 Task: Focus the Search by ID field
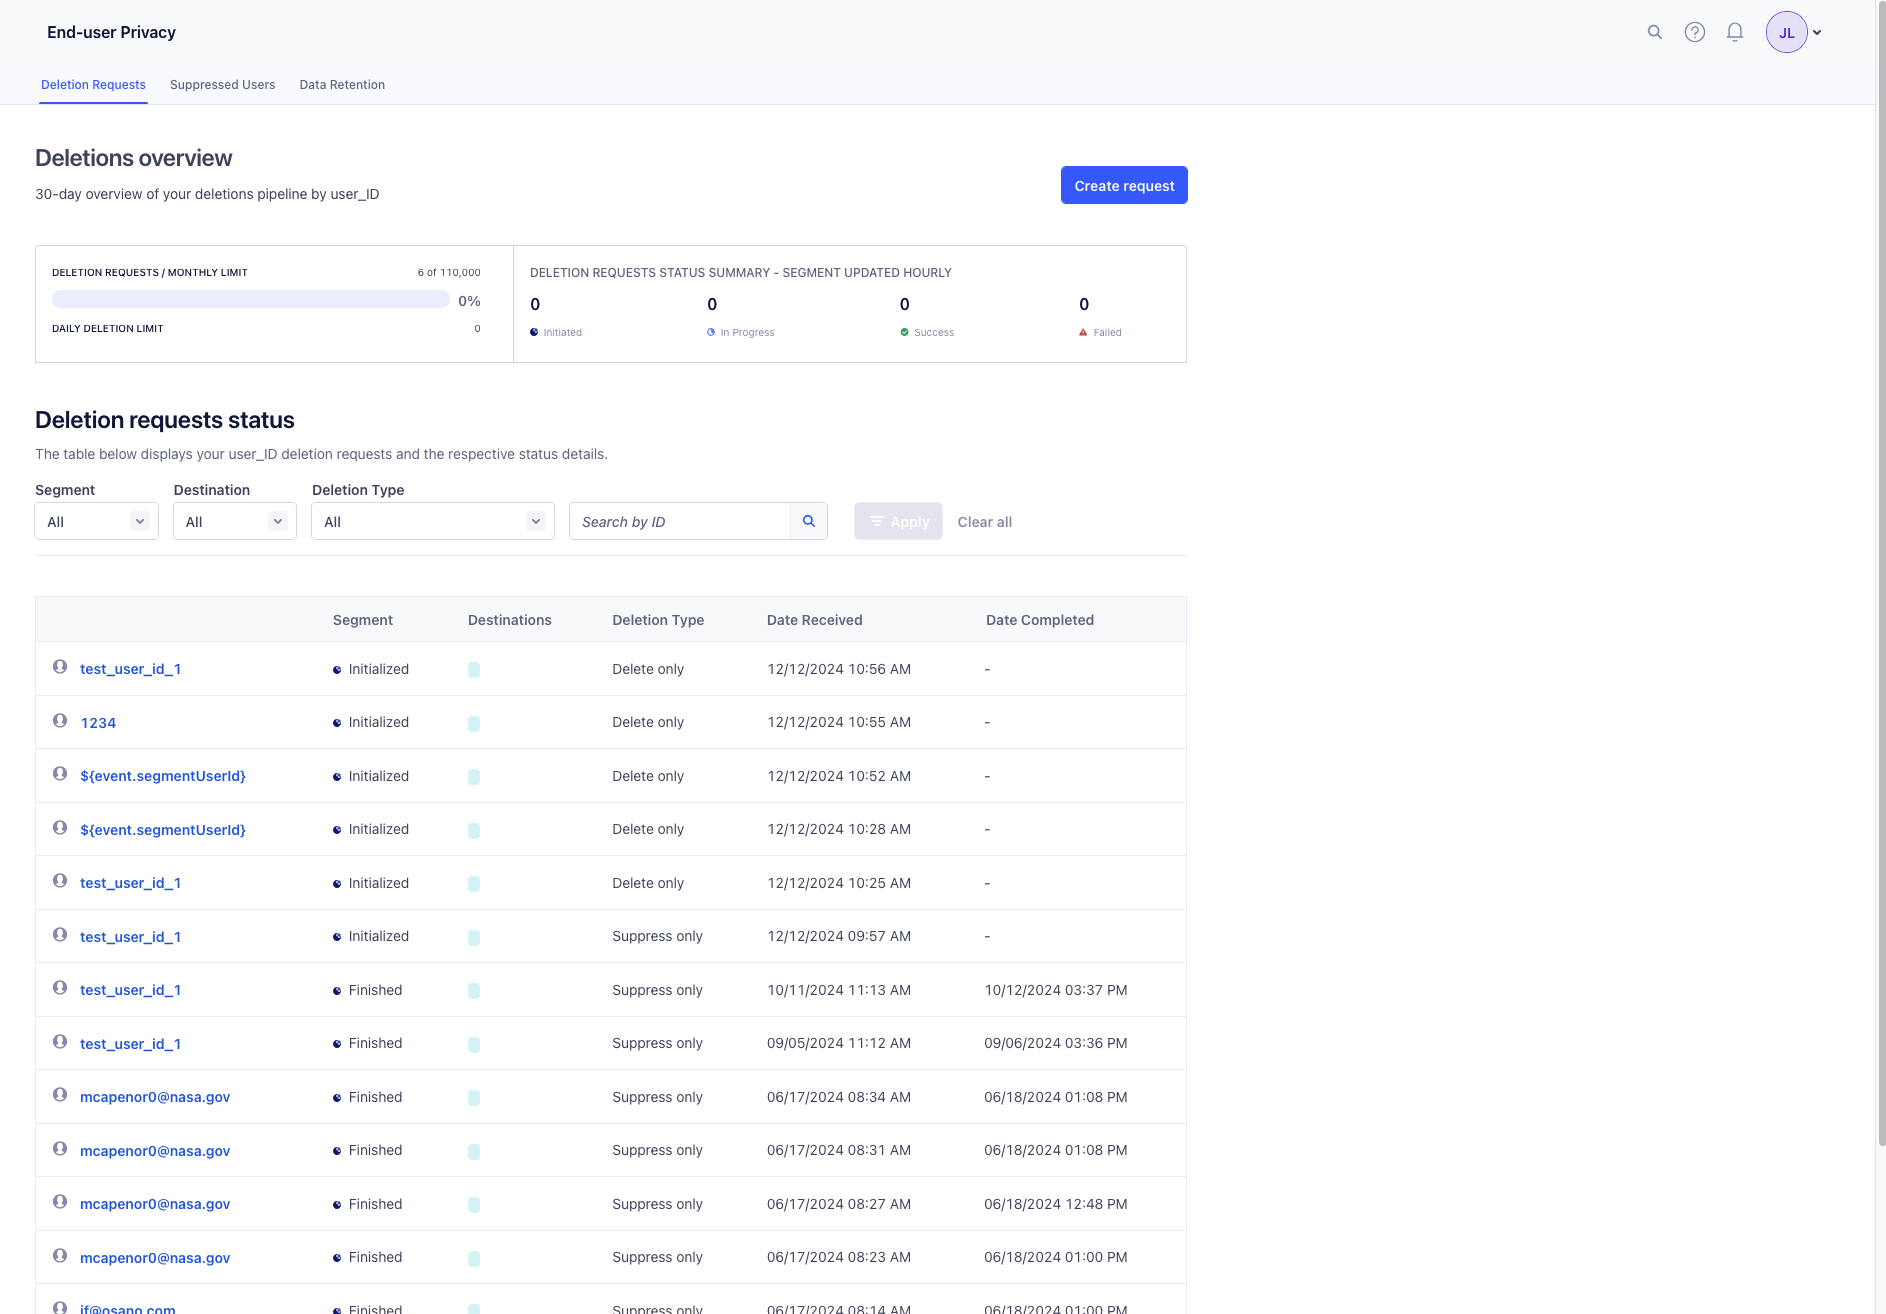[680, 522]
